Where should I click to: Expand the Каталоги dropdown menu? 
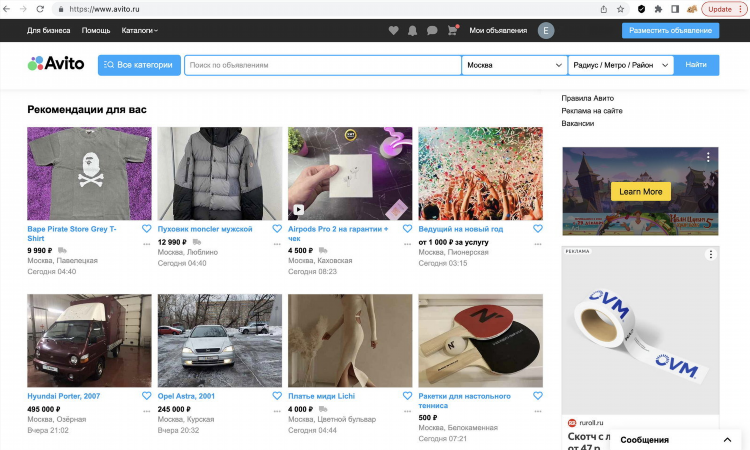pyautogui.click(x=139, y=31)
